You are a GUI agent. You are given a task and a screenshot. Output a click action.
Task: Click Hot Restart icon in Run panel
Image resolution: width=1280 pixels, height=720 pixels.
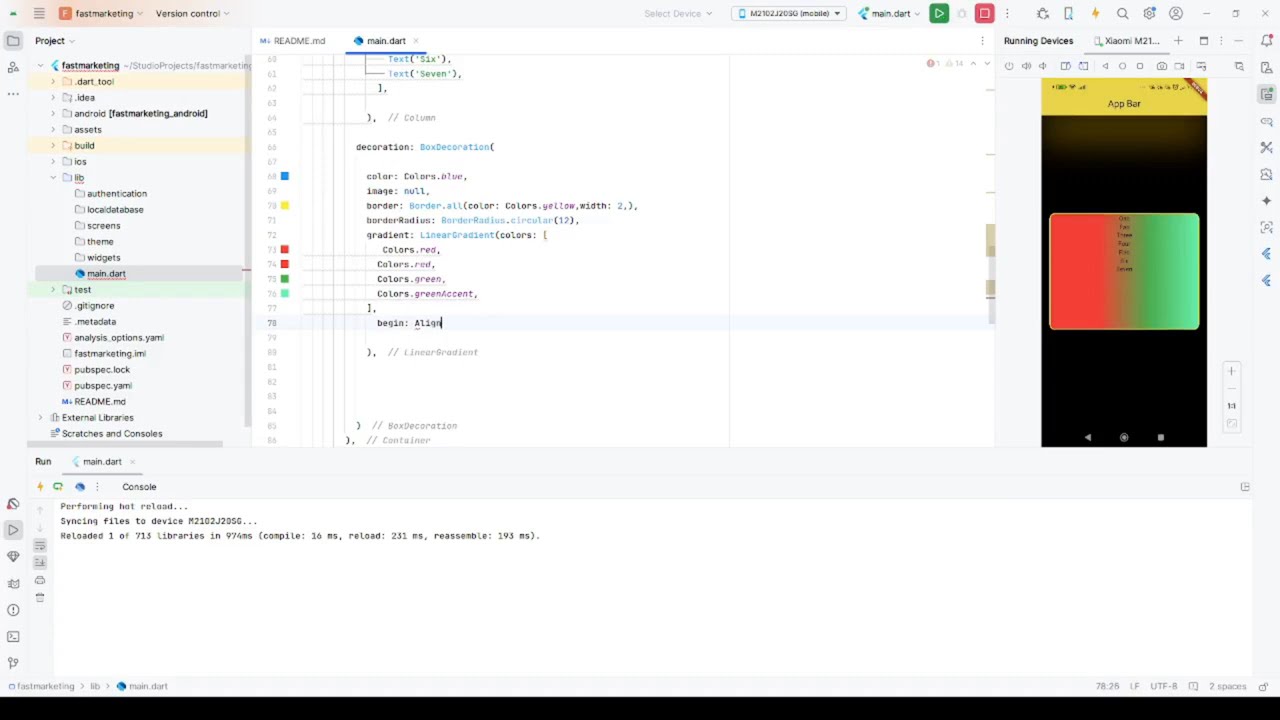[58, 487]
